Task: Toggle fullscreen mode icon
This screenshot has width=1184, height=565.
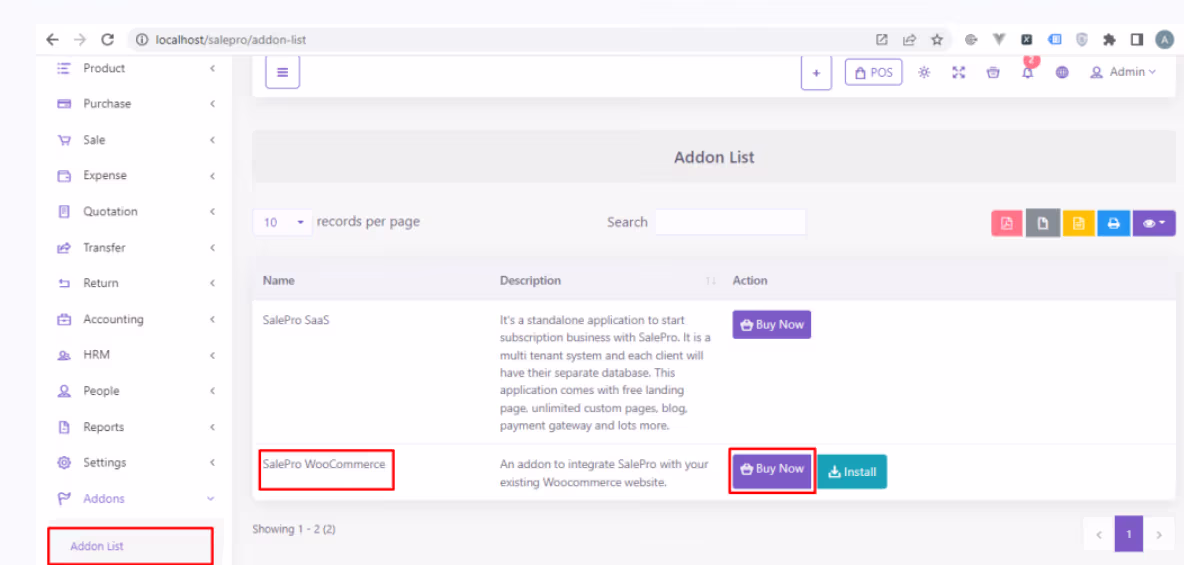Action: coord(959,73)
